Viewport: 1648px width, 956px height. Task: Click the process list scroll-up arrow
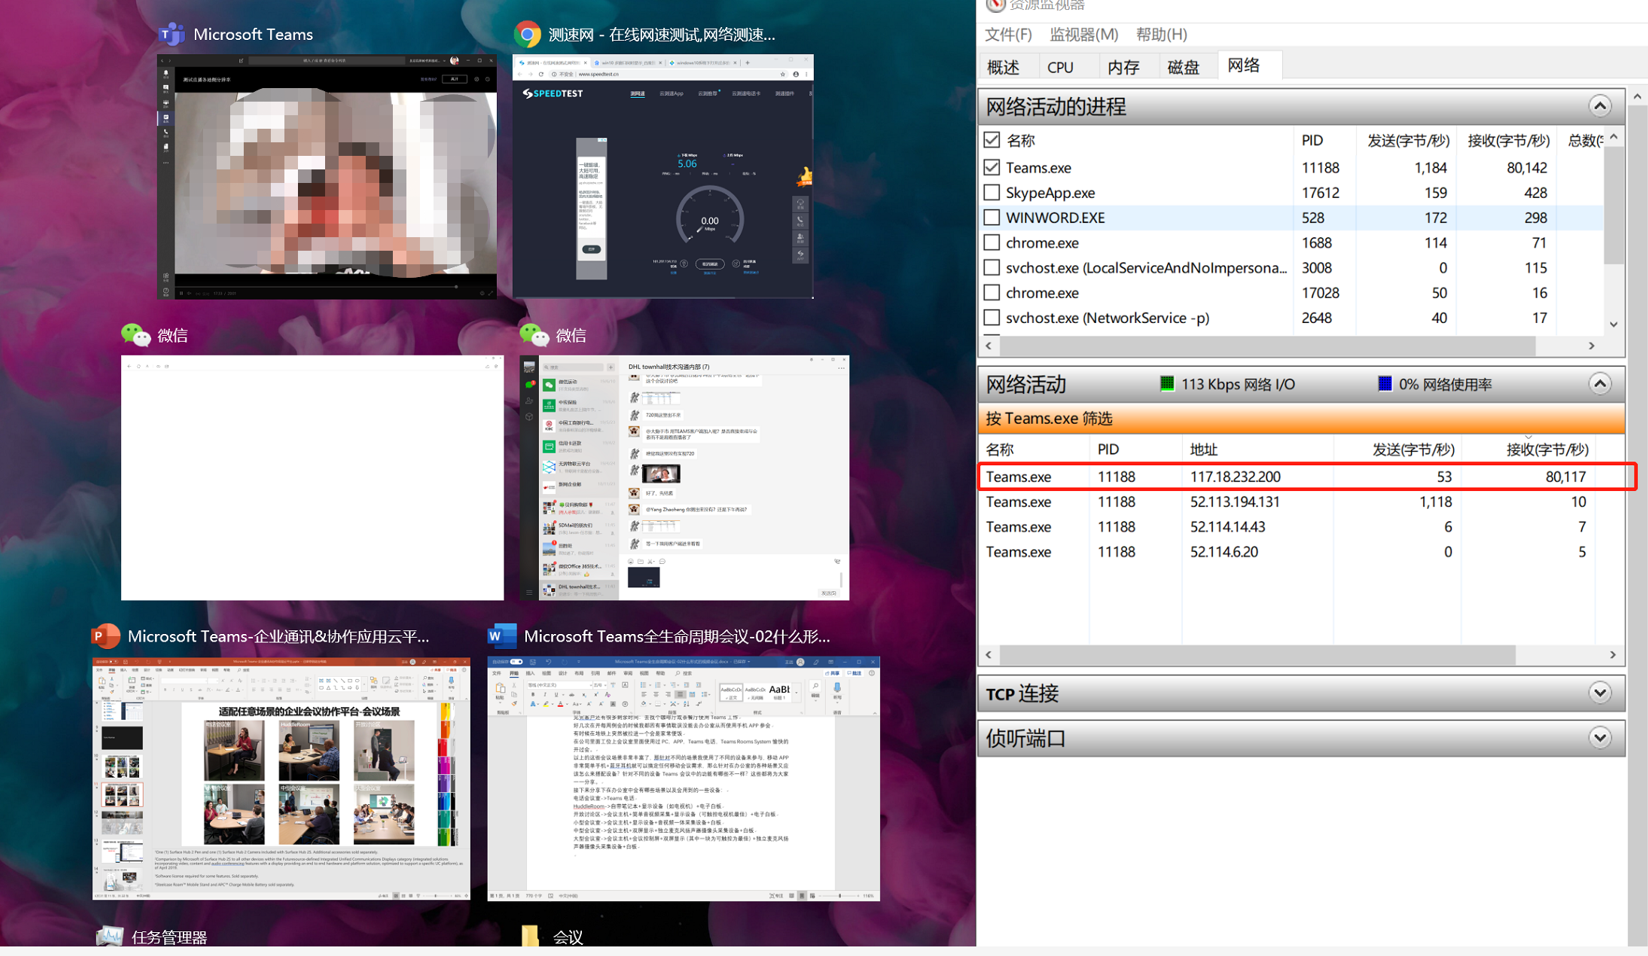[x=1613, y=137]
